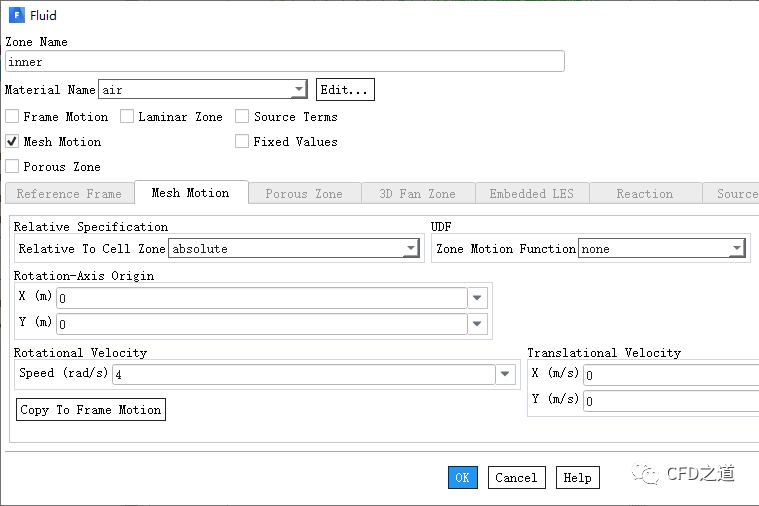Click the Fluid dialog title bar icon
The width and height of the screenshot is (759, 506).
click(x=15, y=15)
